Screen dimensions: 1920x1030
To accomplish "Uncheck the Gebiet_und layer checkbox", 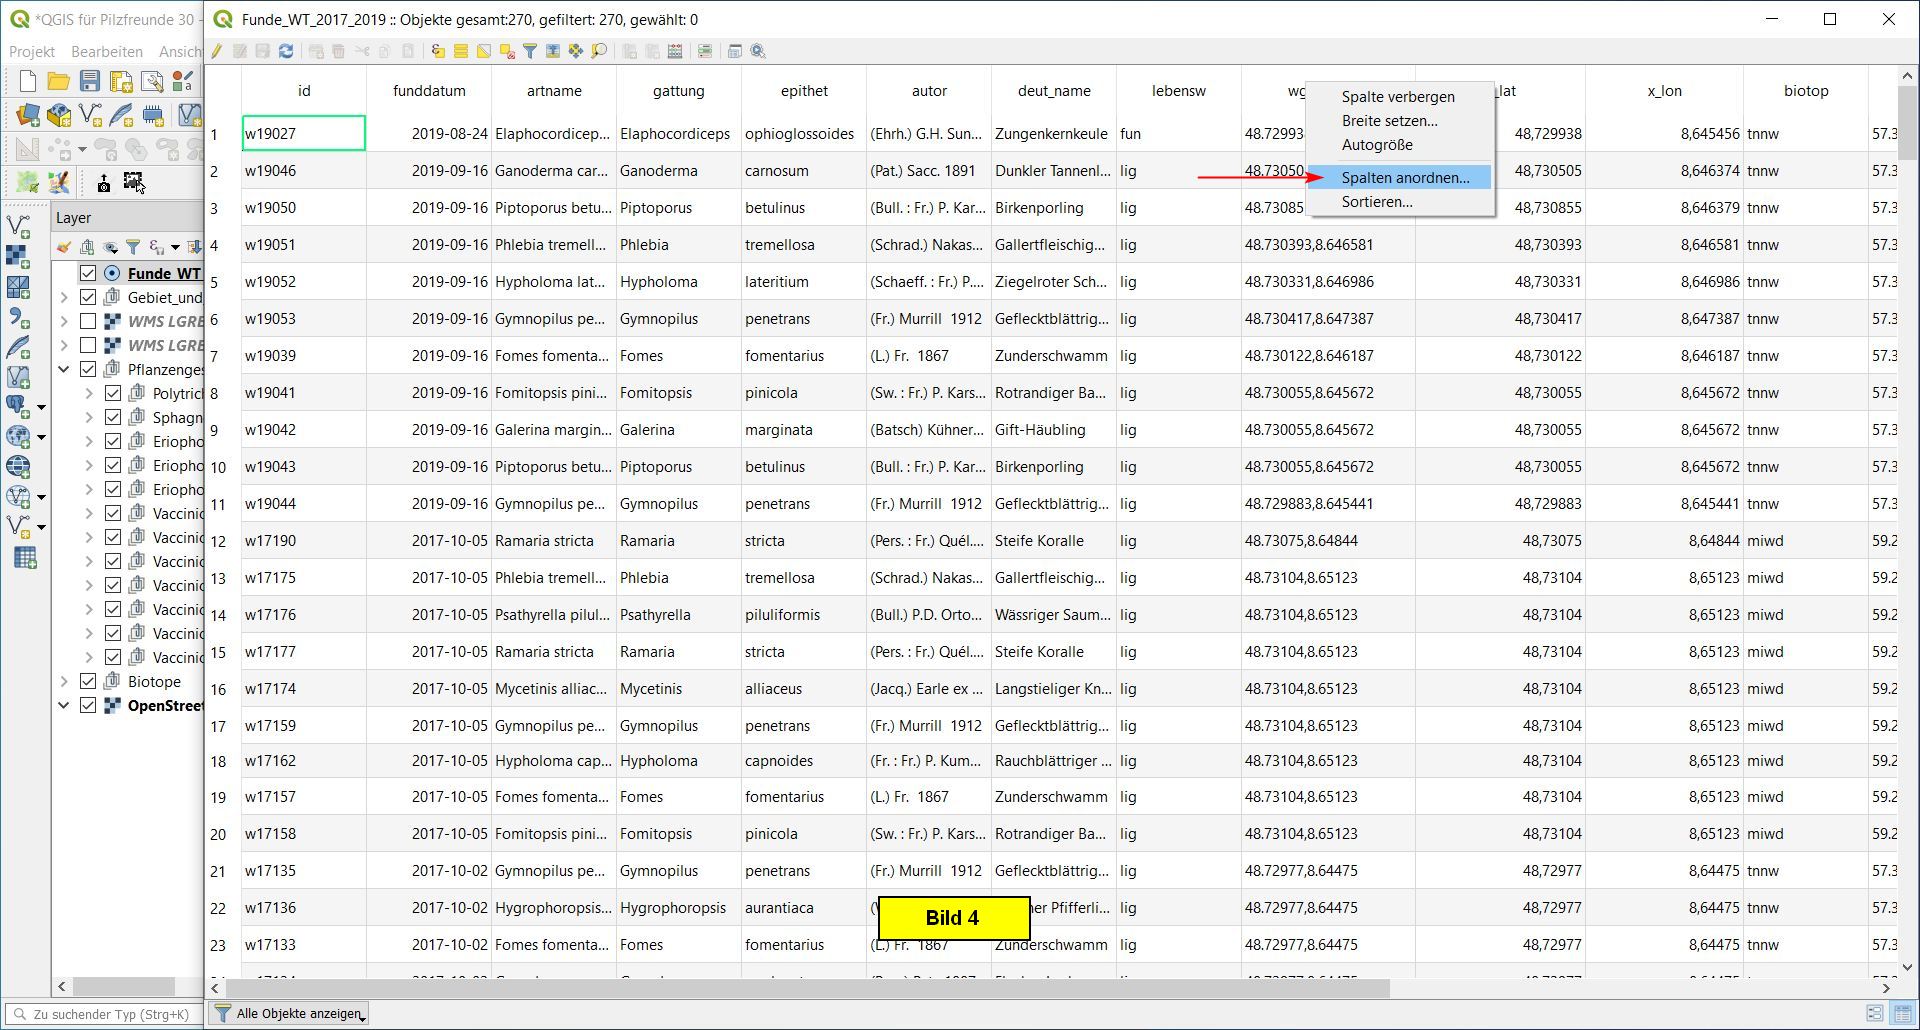I will (88, 297).
